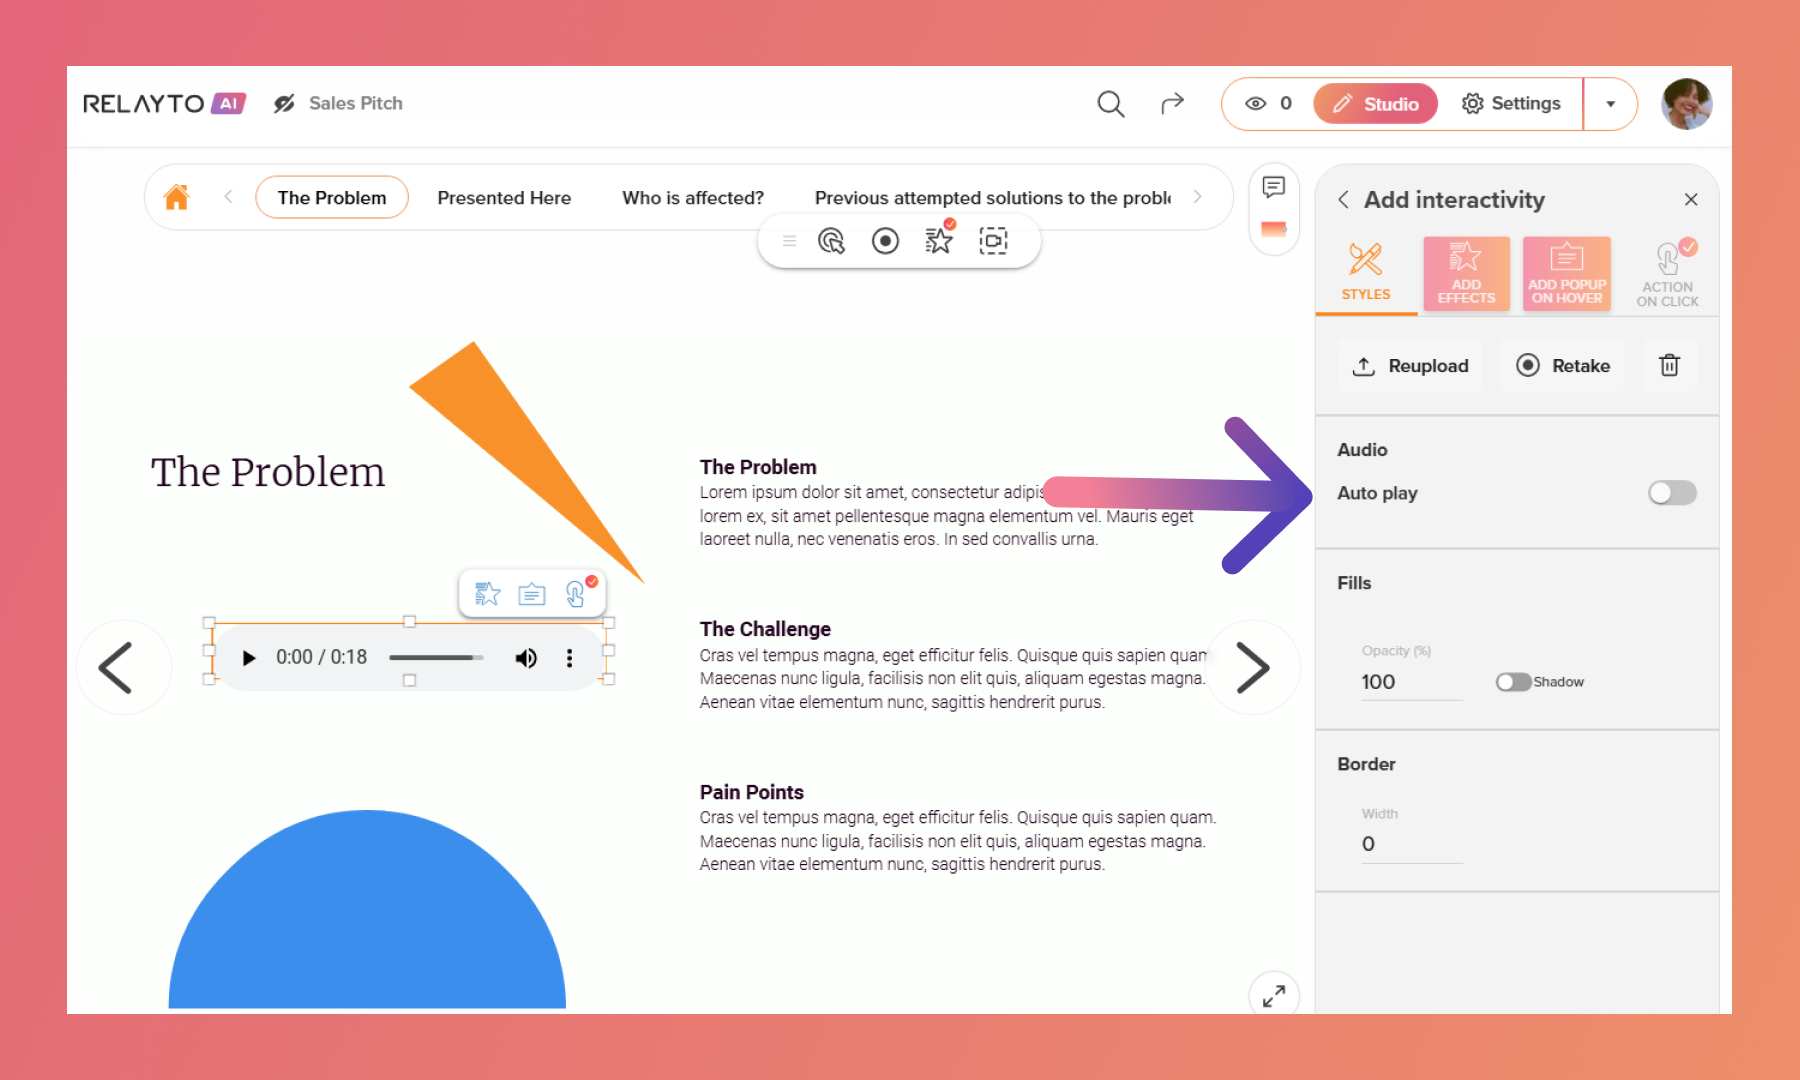Select the record circle icon in floating toolbar
1800x1080 pixels.
click(885, 241)
